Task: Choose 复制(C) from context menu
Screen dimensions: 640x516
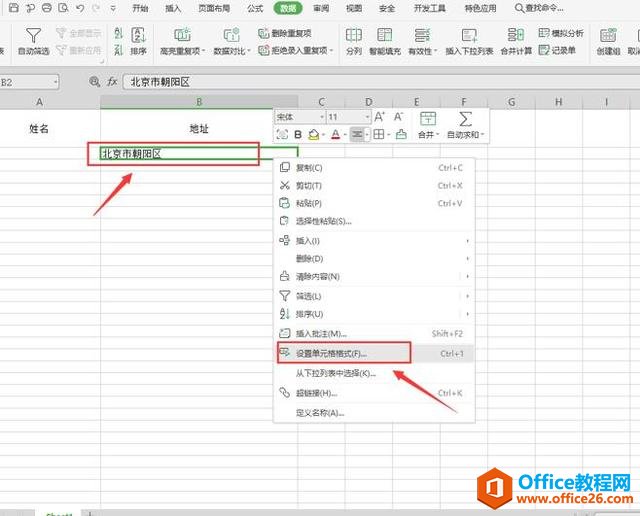Action: [374, 168]
